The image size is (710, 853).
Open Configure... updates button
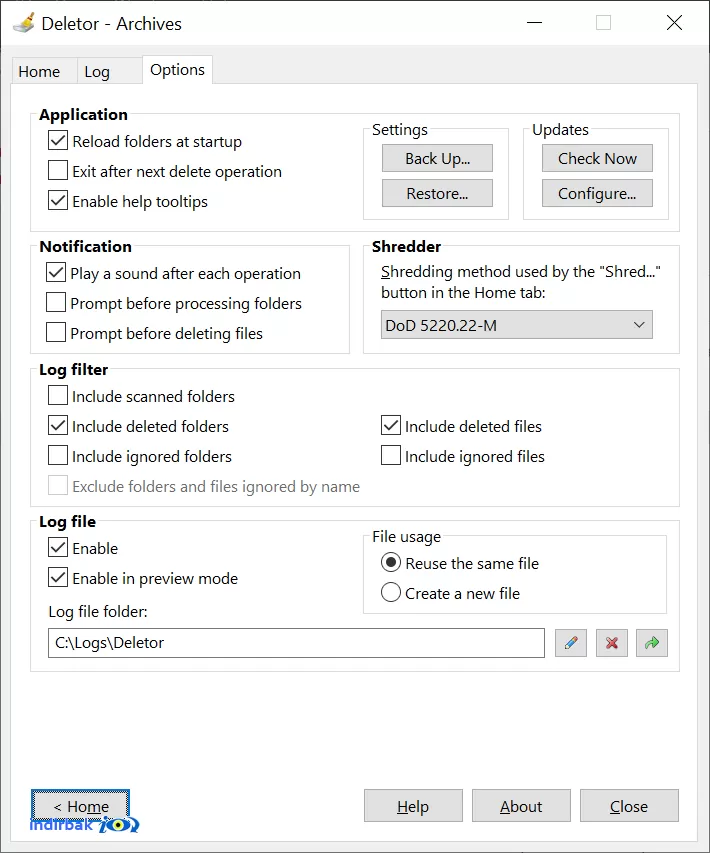pyautogui.click(x=597, y=193)
